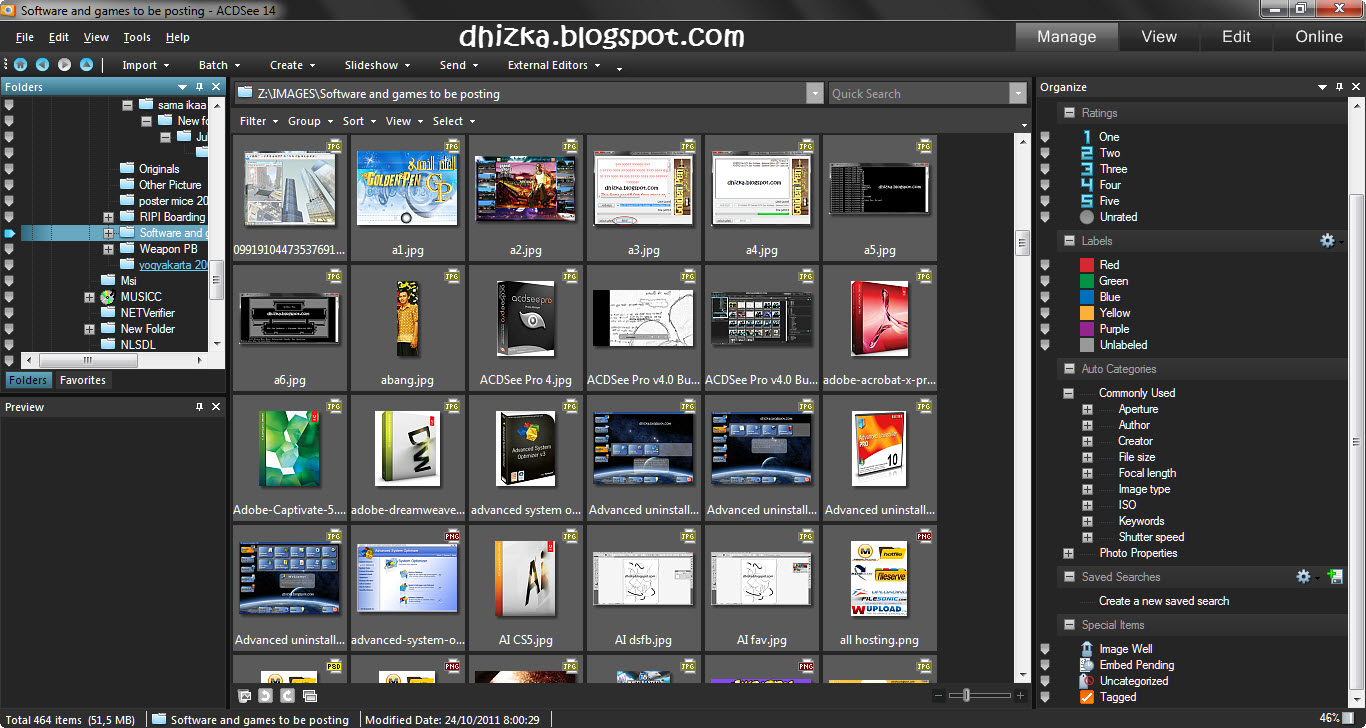Screen dimensions: 1366x728
Task: Open the Edit menu in menu bar
Action: [59, 37]
